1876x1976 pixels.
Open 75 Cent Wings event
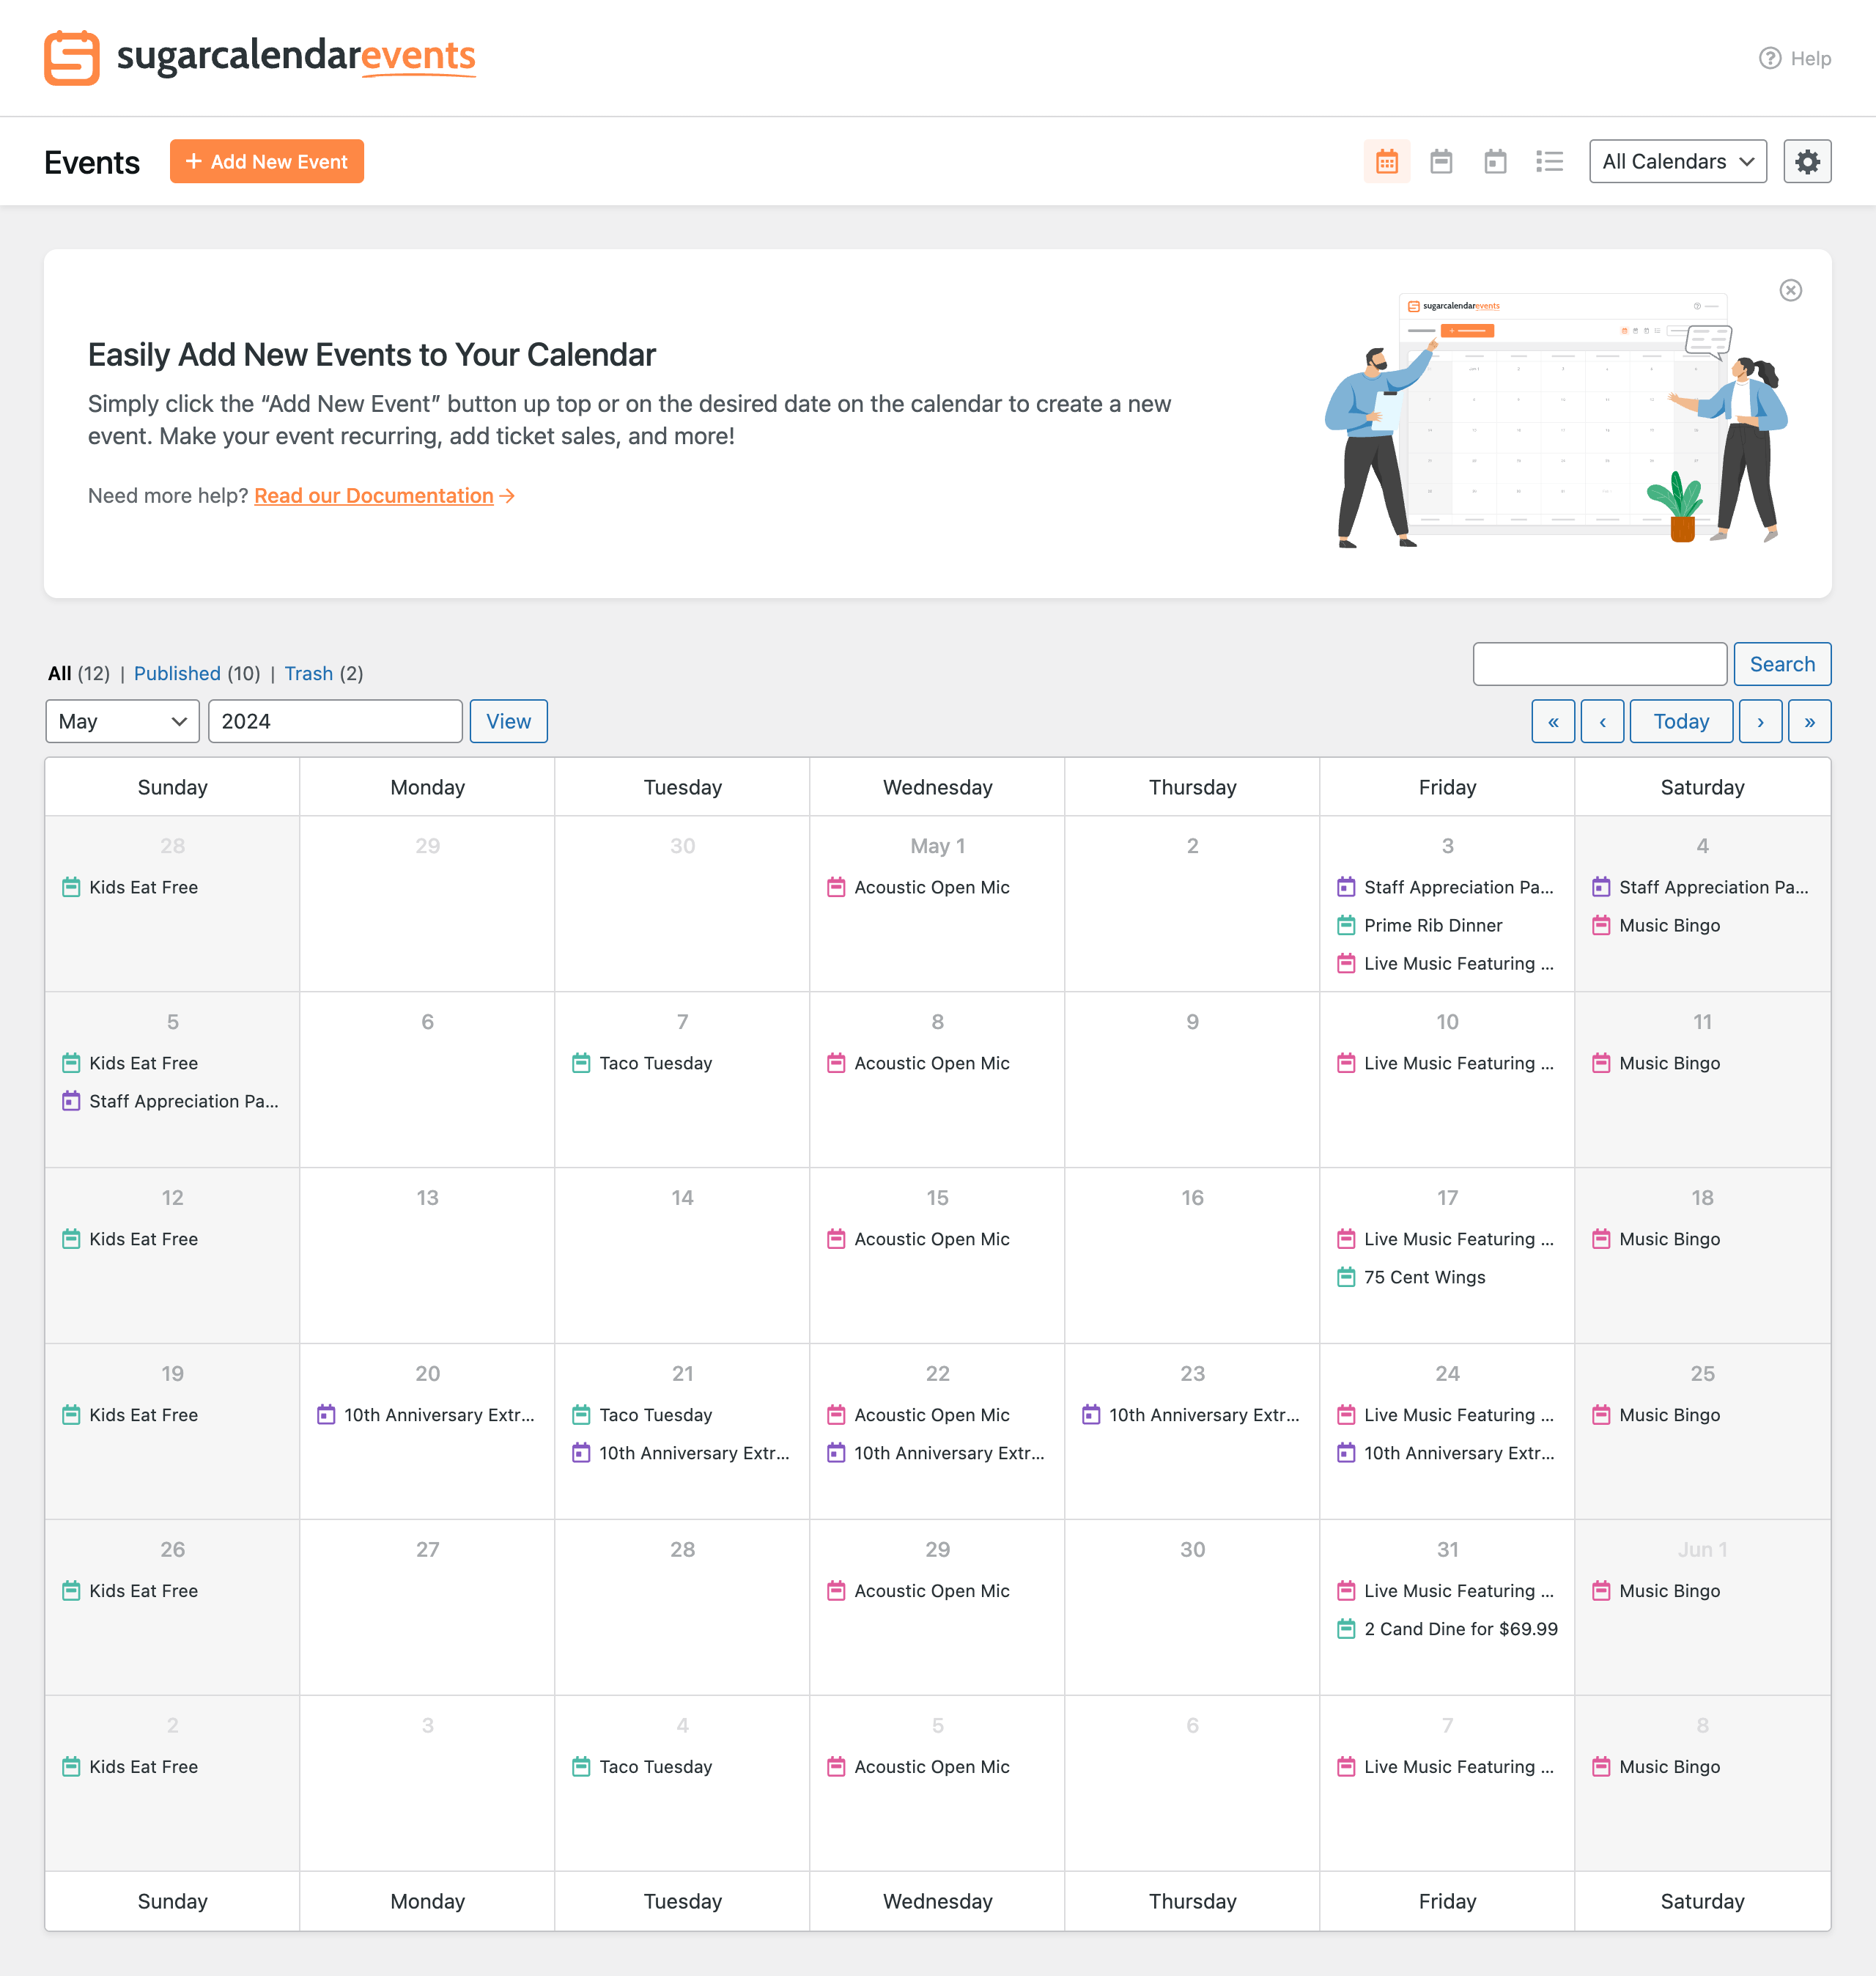(1424, 1277)
